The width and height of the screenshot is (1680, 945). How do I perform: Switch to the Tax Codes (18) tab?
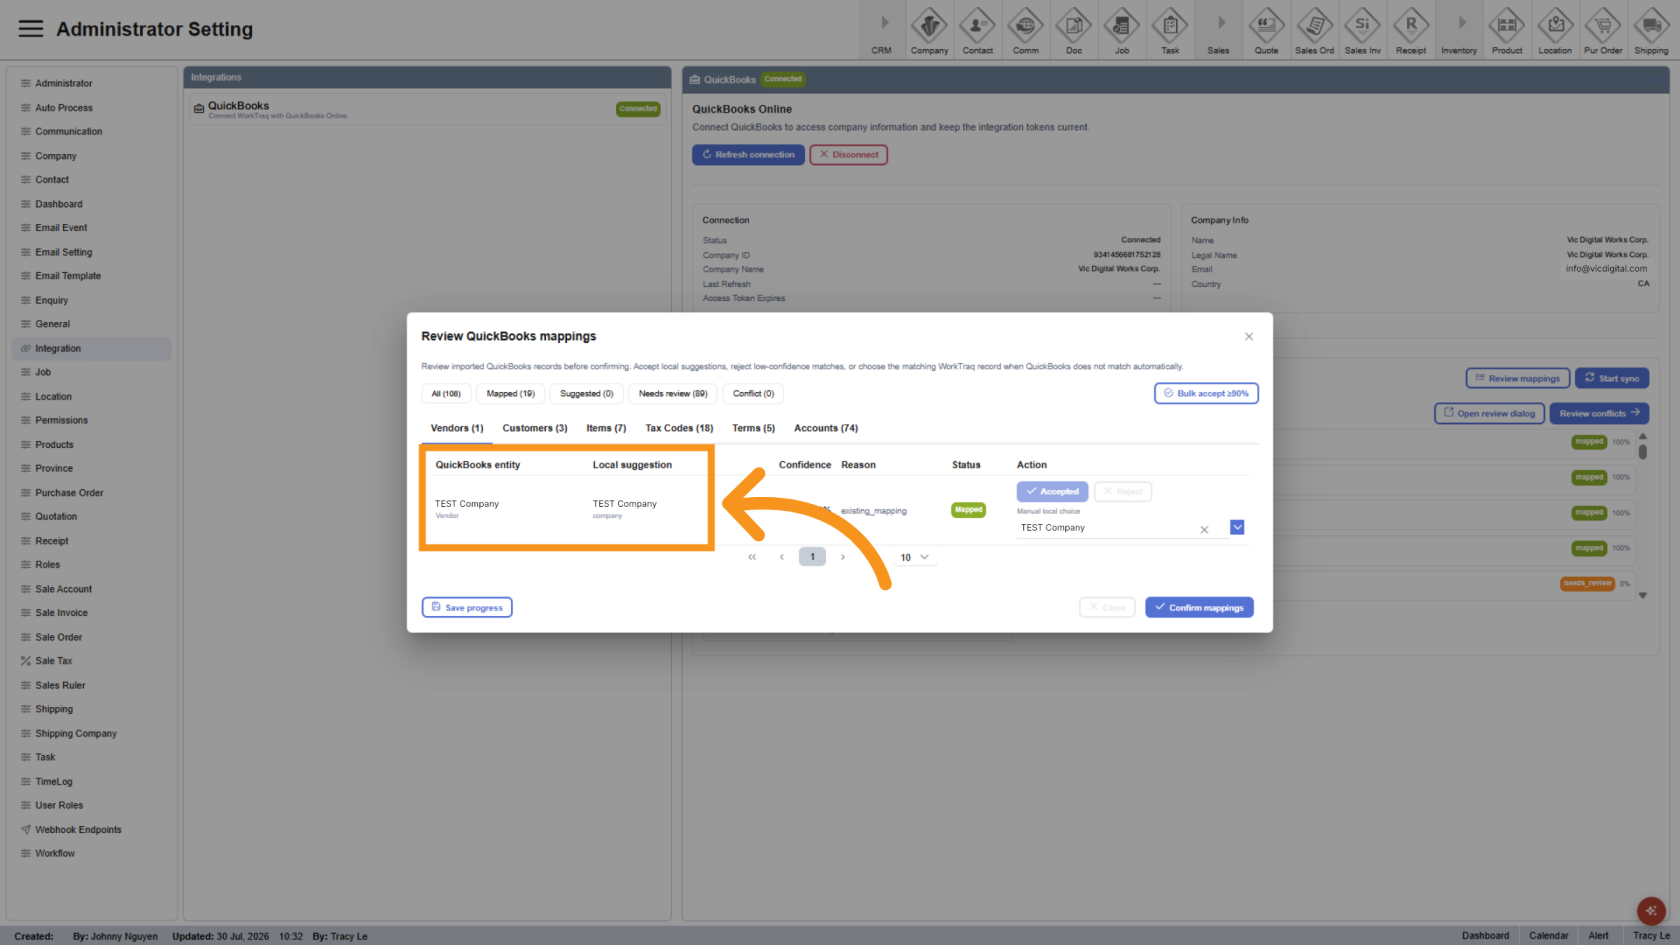click(679, 428)
